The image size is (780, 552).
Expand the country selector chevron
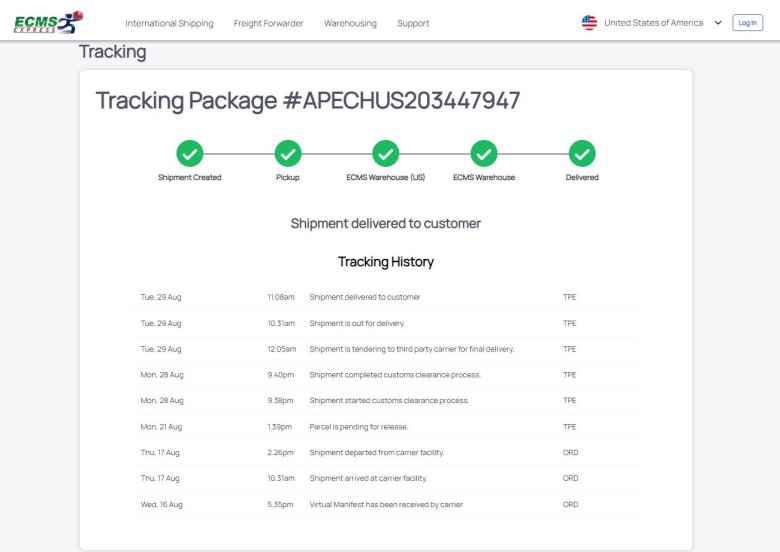718,23
